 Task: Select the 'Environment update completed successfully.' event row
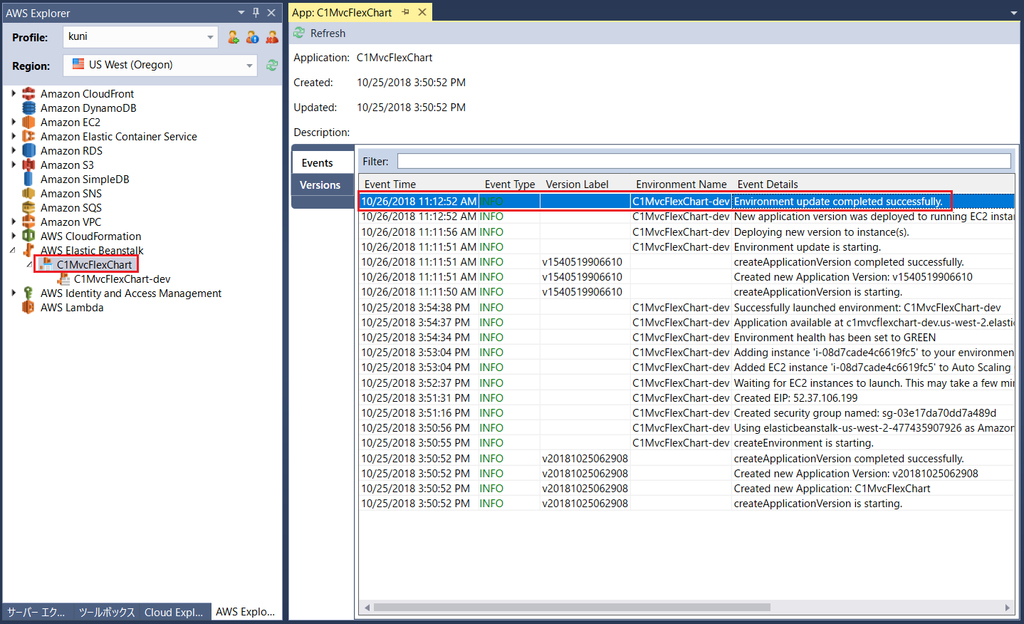click(x=687, y=201)
